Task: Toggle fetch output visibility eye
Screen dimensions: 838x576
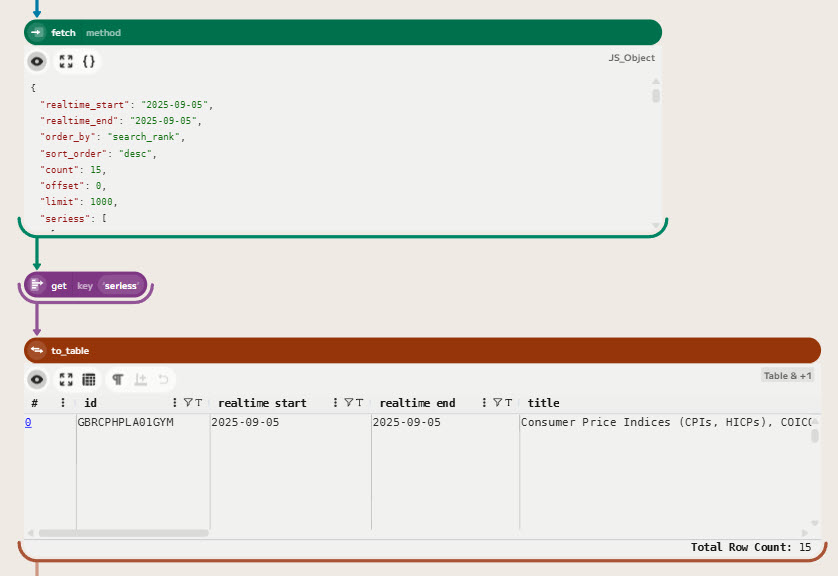Action: (37, 61)
